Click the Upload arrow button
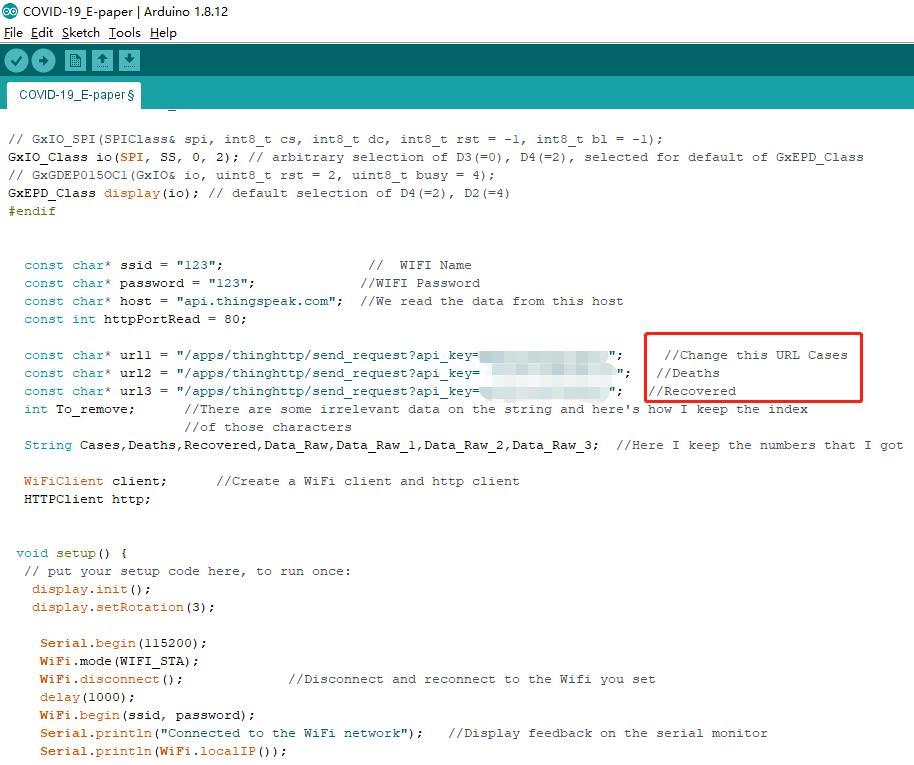Image resolution: width=914 pixels, height=765 pixels. tap(43, 60)
